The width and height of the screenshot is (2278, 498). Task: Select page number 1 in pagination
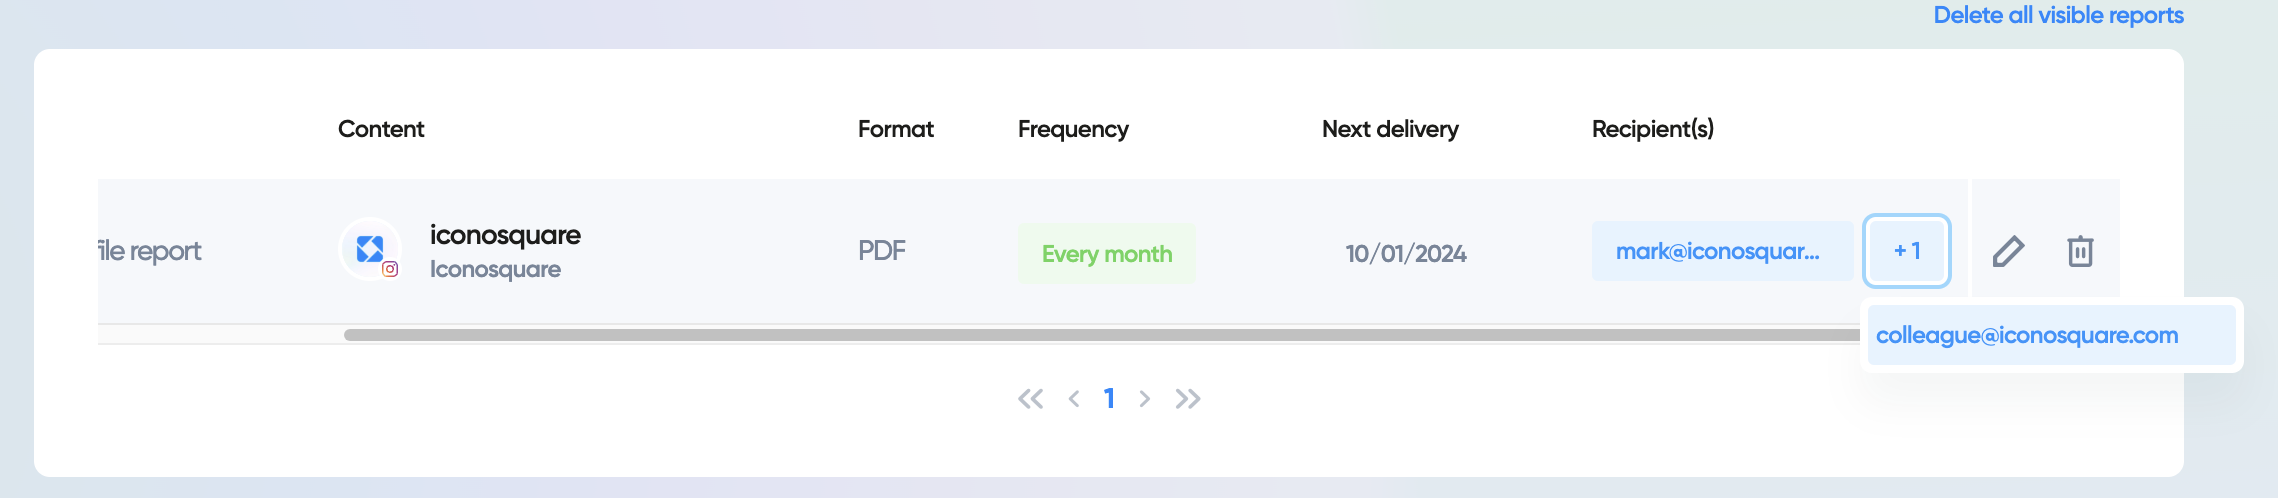1109,399
